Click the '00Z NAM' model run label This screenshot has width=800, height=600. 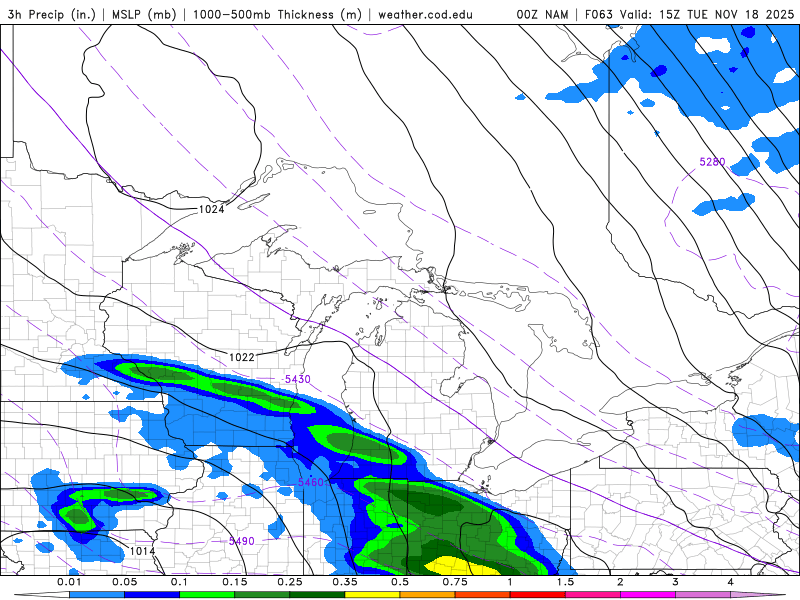click(542, 15)
